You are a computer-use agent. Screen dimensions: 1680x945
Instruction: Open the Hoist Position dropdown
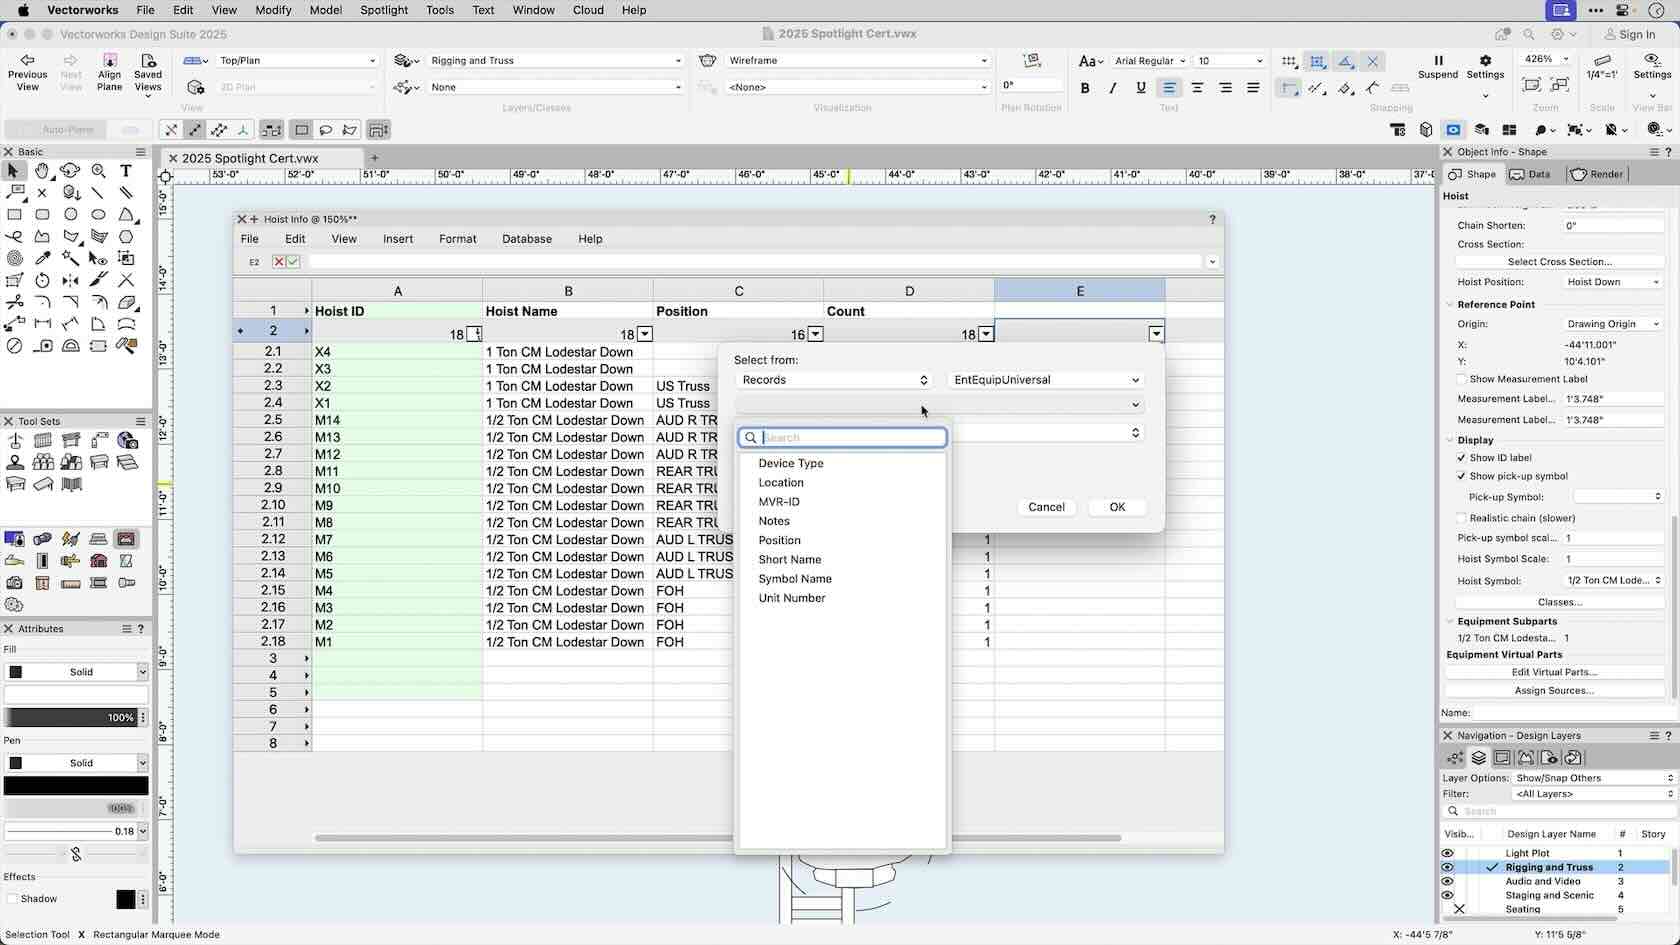[x=1610, y=282]
